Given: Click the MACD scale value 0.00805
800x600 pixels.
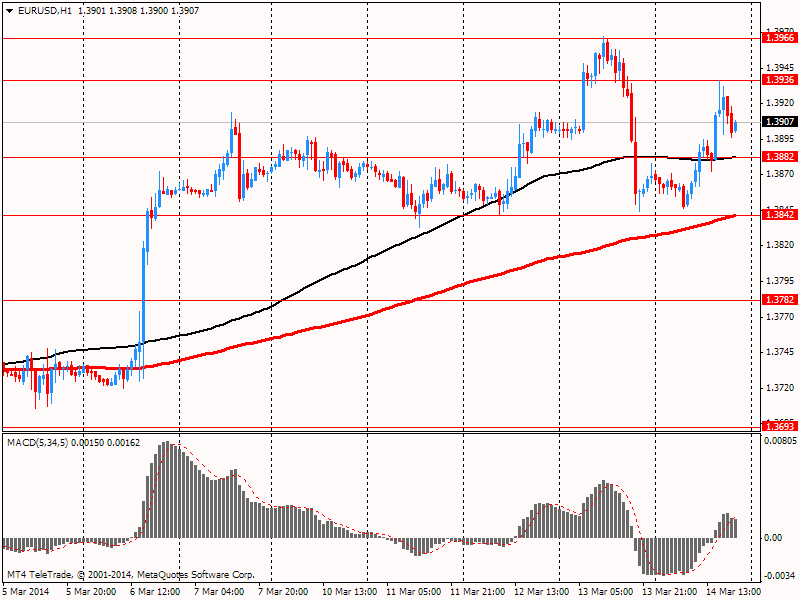Looking at the screenshot, I should click(x=780, y=440).
